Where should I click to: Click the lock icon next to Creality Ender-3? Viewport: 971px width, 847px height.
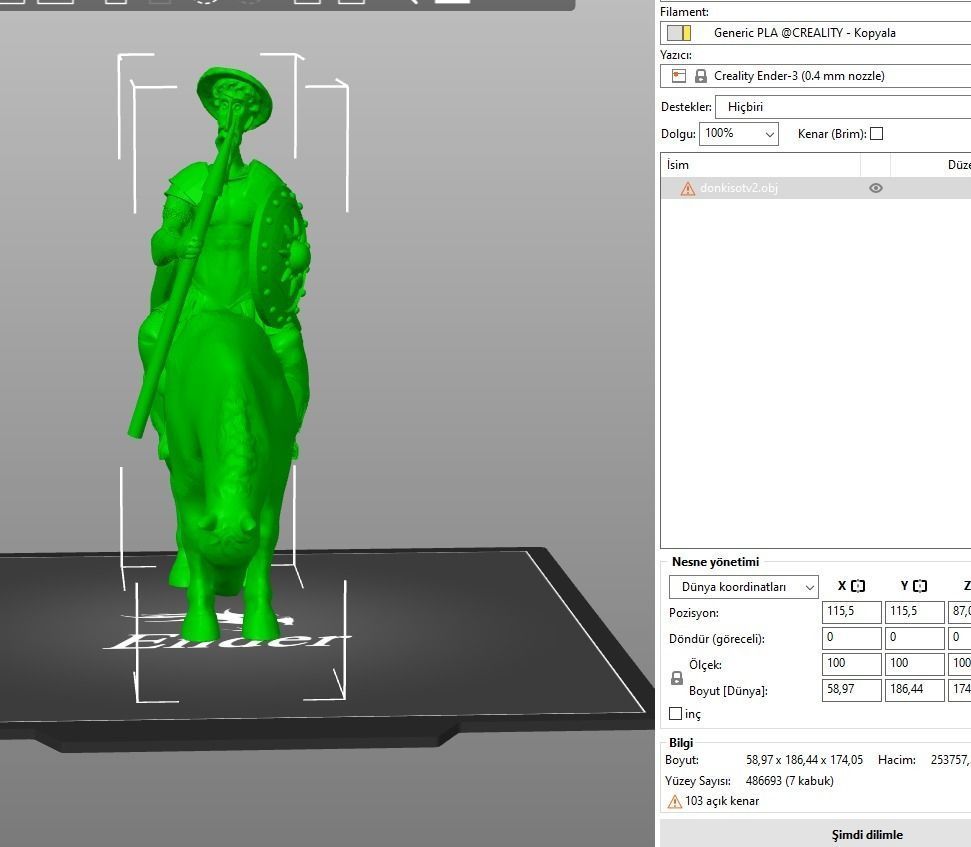[x=700, y=76]
